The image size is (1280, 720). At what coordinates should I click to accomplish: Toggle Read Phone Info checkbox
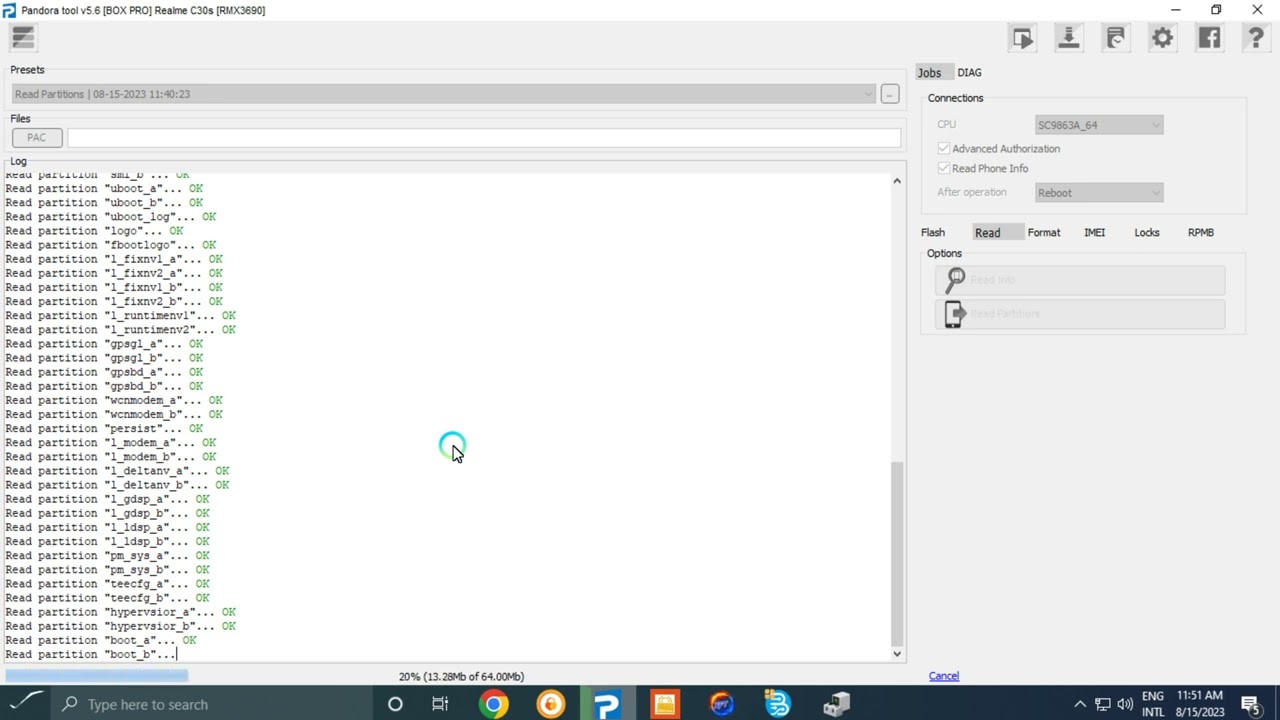click(x=944, y=168)
